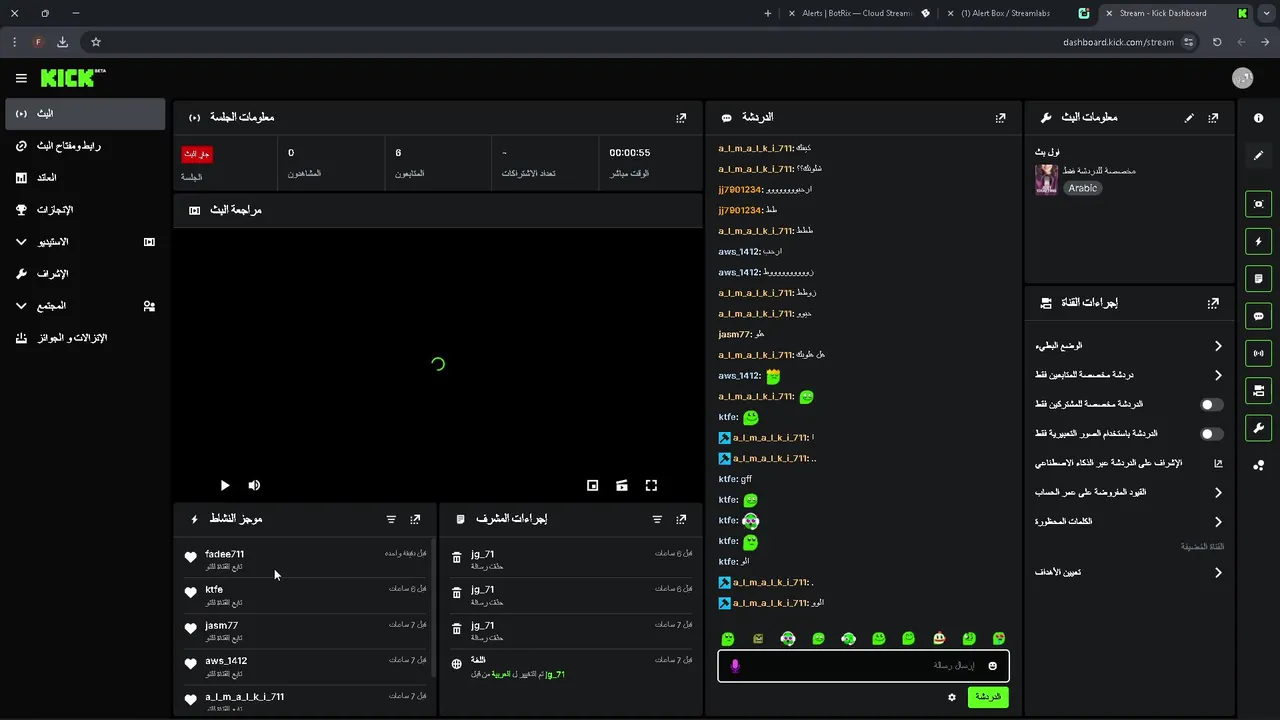The image size is (1280, 720).
Task: Filter موجز النشاط activity feed
Action: 391,519
